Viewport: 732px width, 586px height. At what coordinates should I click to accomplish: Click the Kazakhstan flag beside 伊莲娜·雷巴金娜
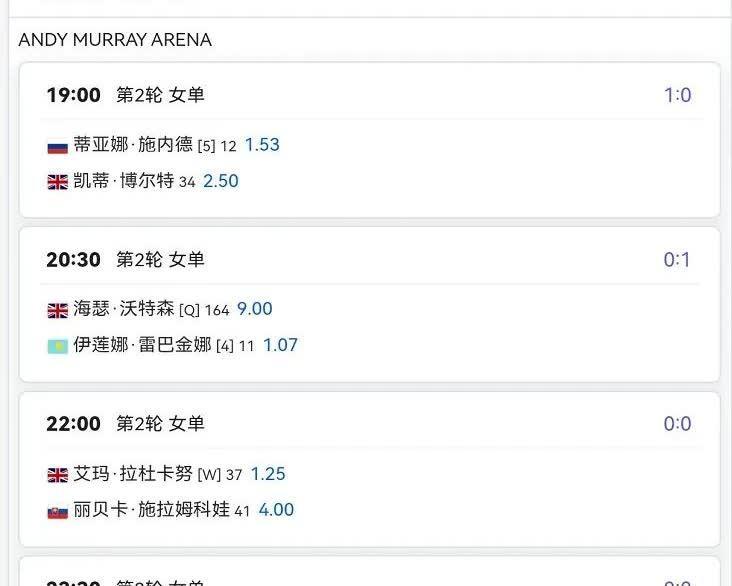(57, 346)
